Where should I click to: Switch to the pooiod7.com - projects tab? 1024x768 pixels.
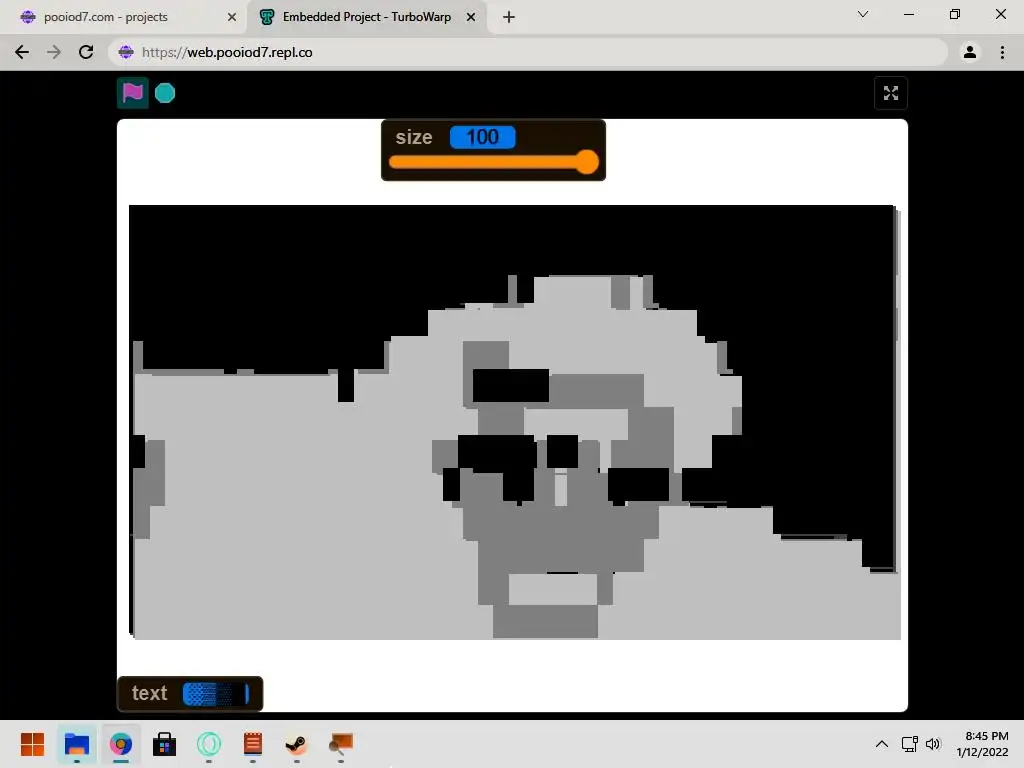pos(105,17)
